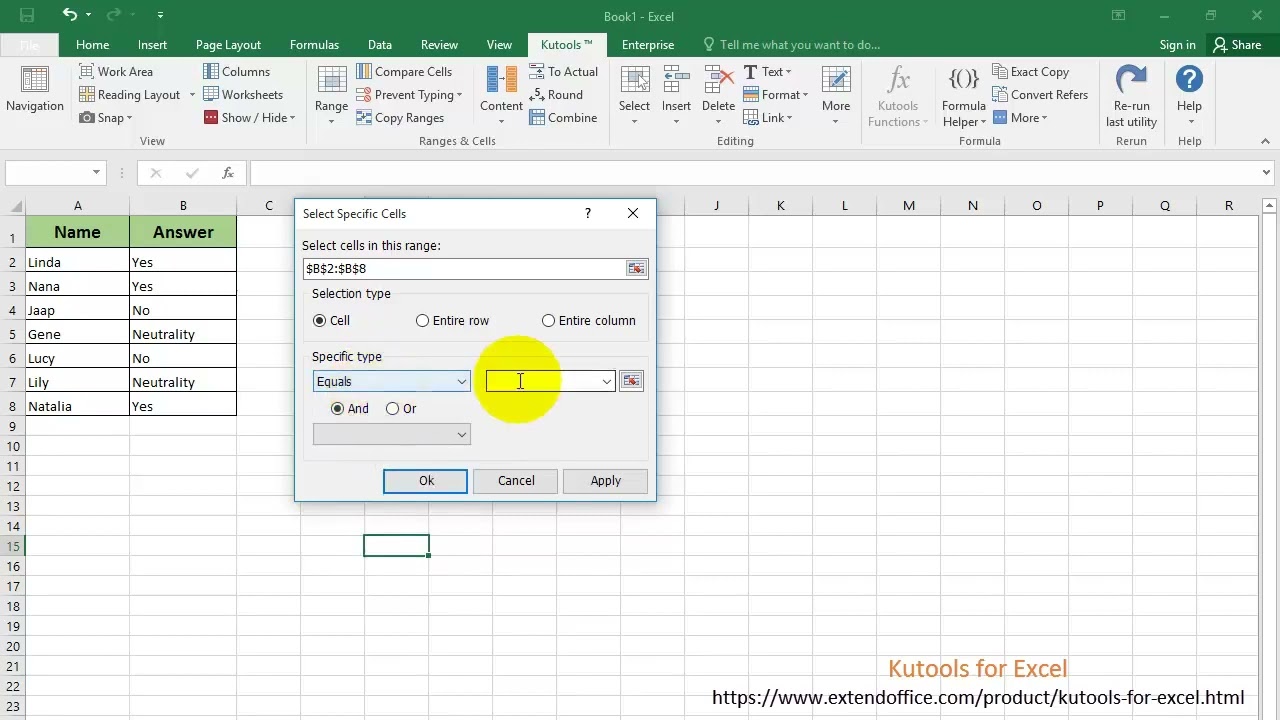Click the value picker icon in Specific type
The image size is (1280, 720).
[631, 381]
